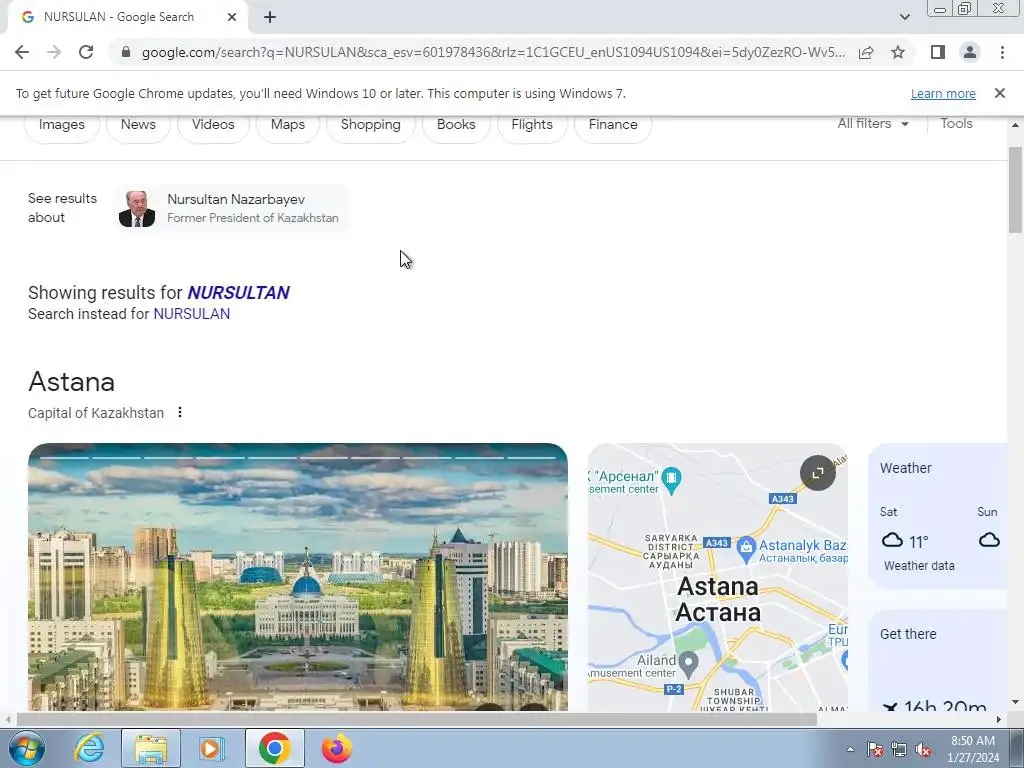
Task: Switch to the Books filter
Action: pyautogui.click(x=456, y=124)
